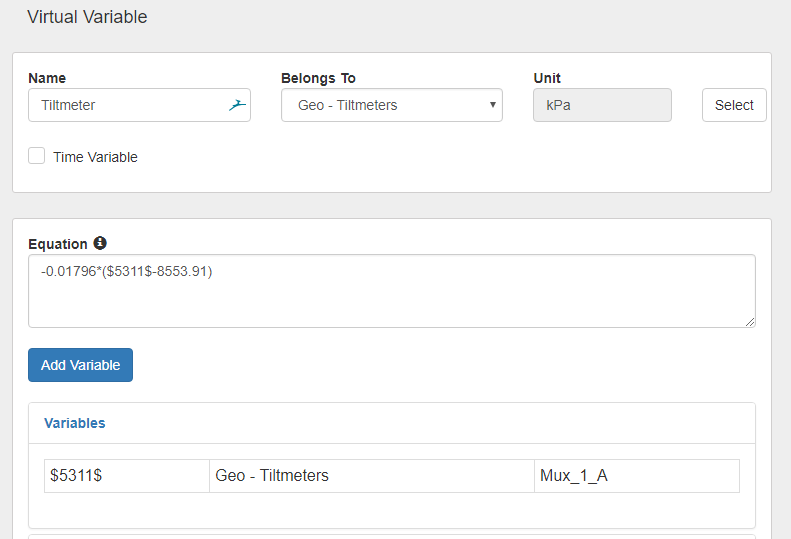The width and height of the screenshot is (791, 539).
Task: Click the Mux_1_A table cell
Action: pyautogui.click(x=636, y=476)
